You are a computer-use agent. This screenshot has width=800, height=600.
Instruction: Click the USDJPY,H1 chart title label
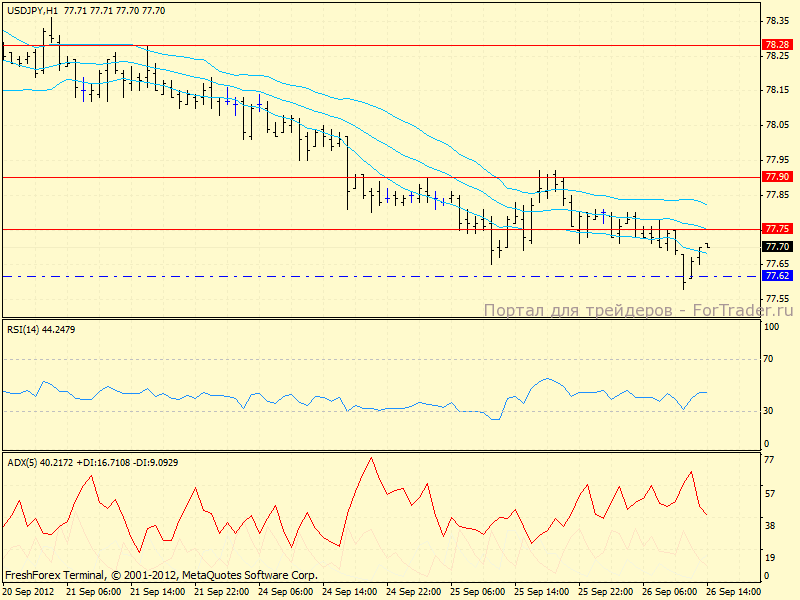(30, 9)
